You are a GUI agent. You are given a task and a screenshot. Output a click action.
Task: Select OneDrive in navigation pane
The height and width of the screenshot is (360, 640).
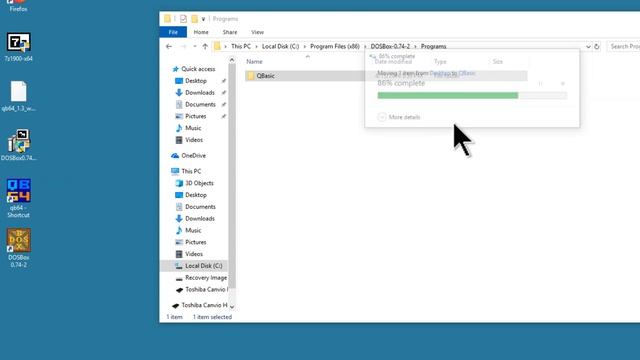(193, 156)
